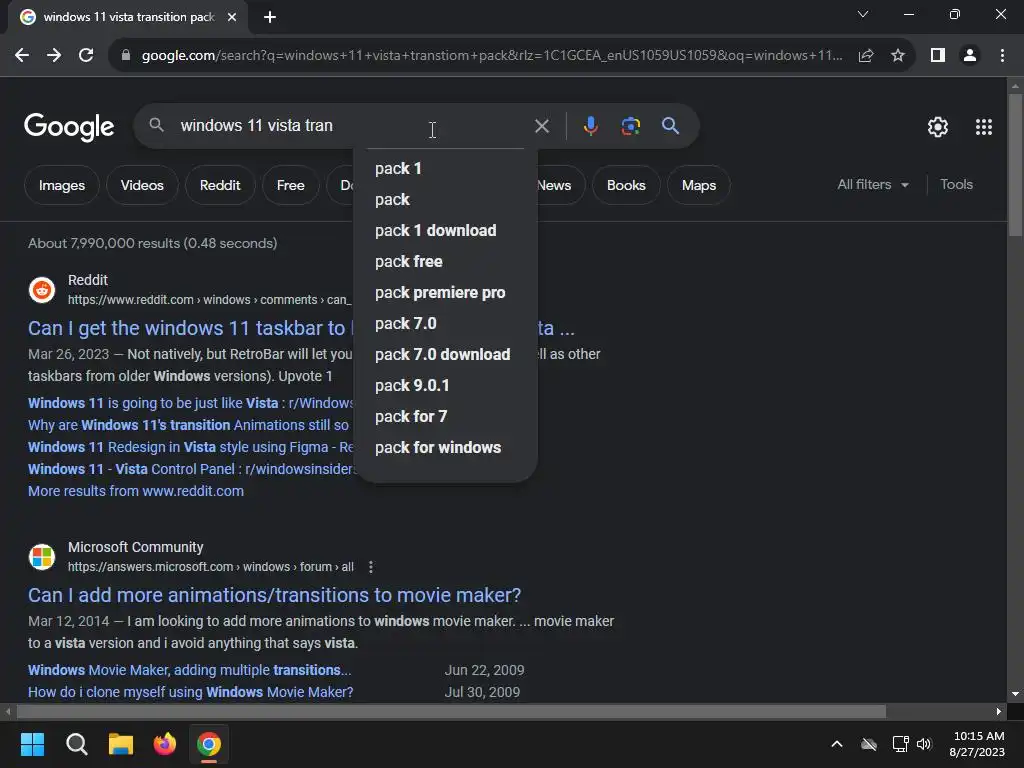Expand the All filters dropdown

872,185
